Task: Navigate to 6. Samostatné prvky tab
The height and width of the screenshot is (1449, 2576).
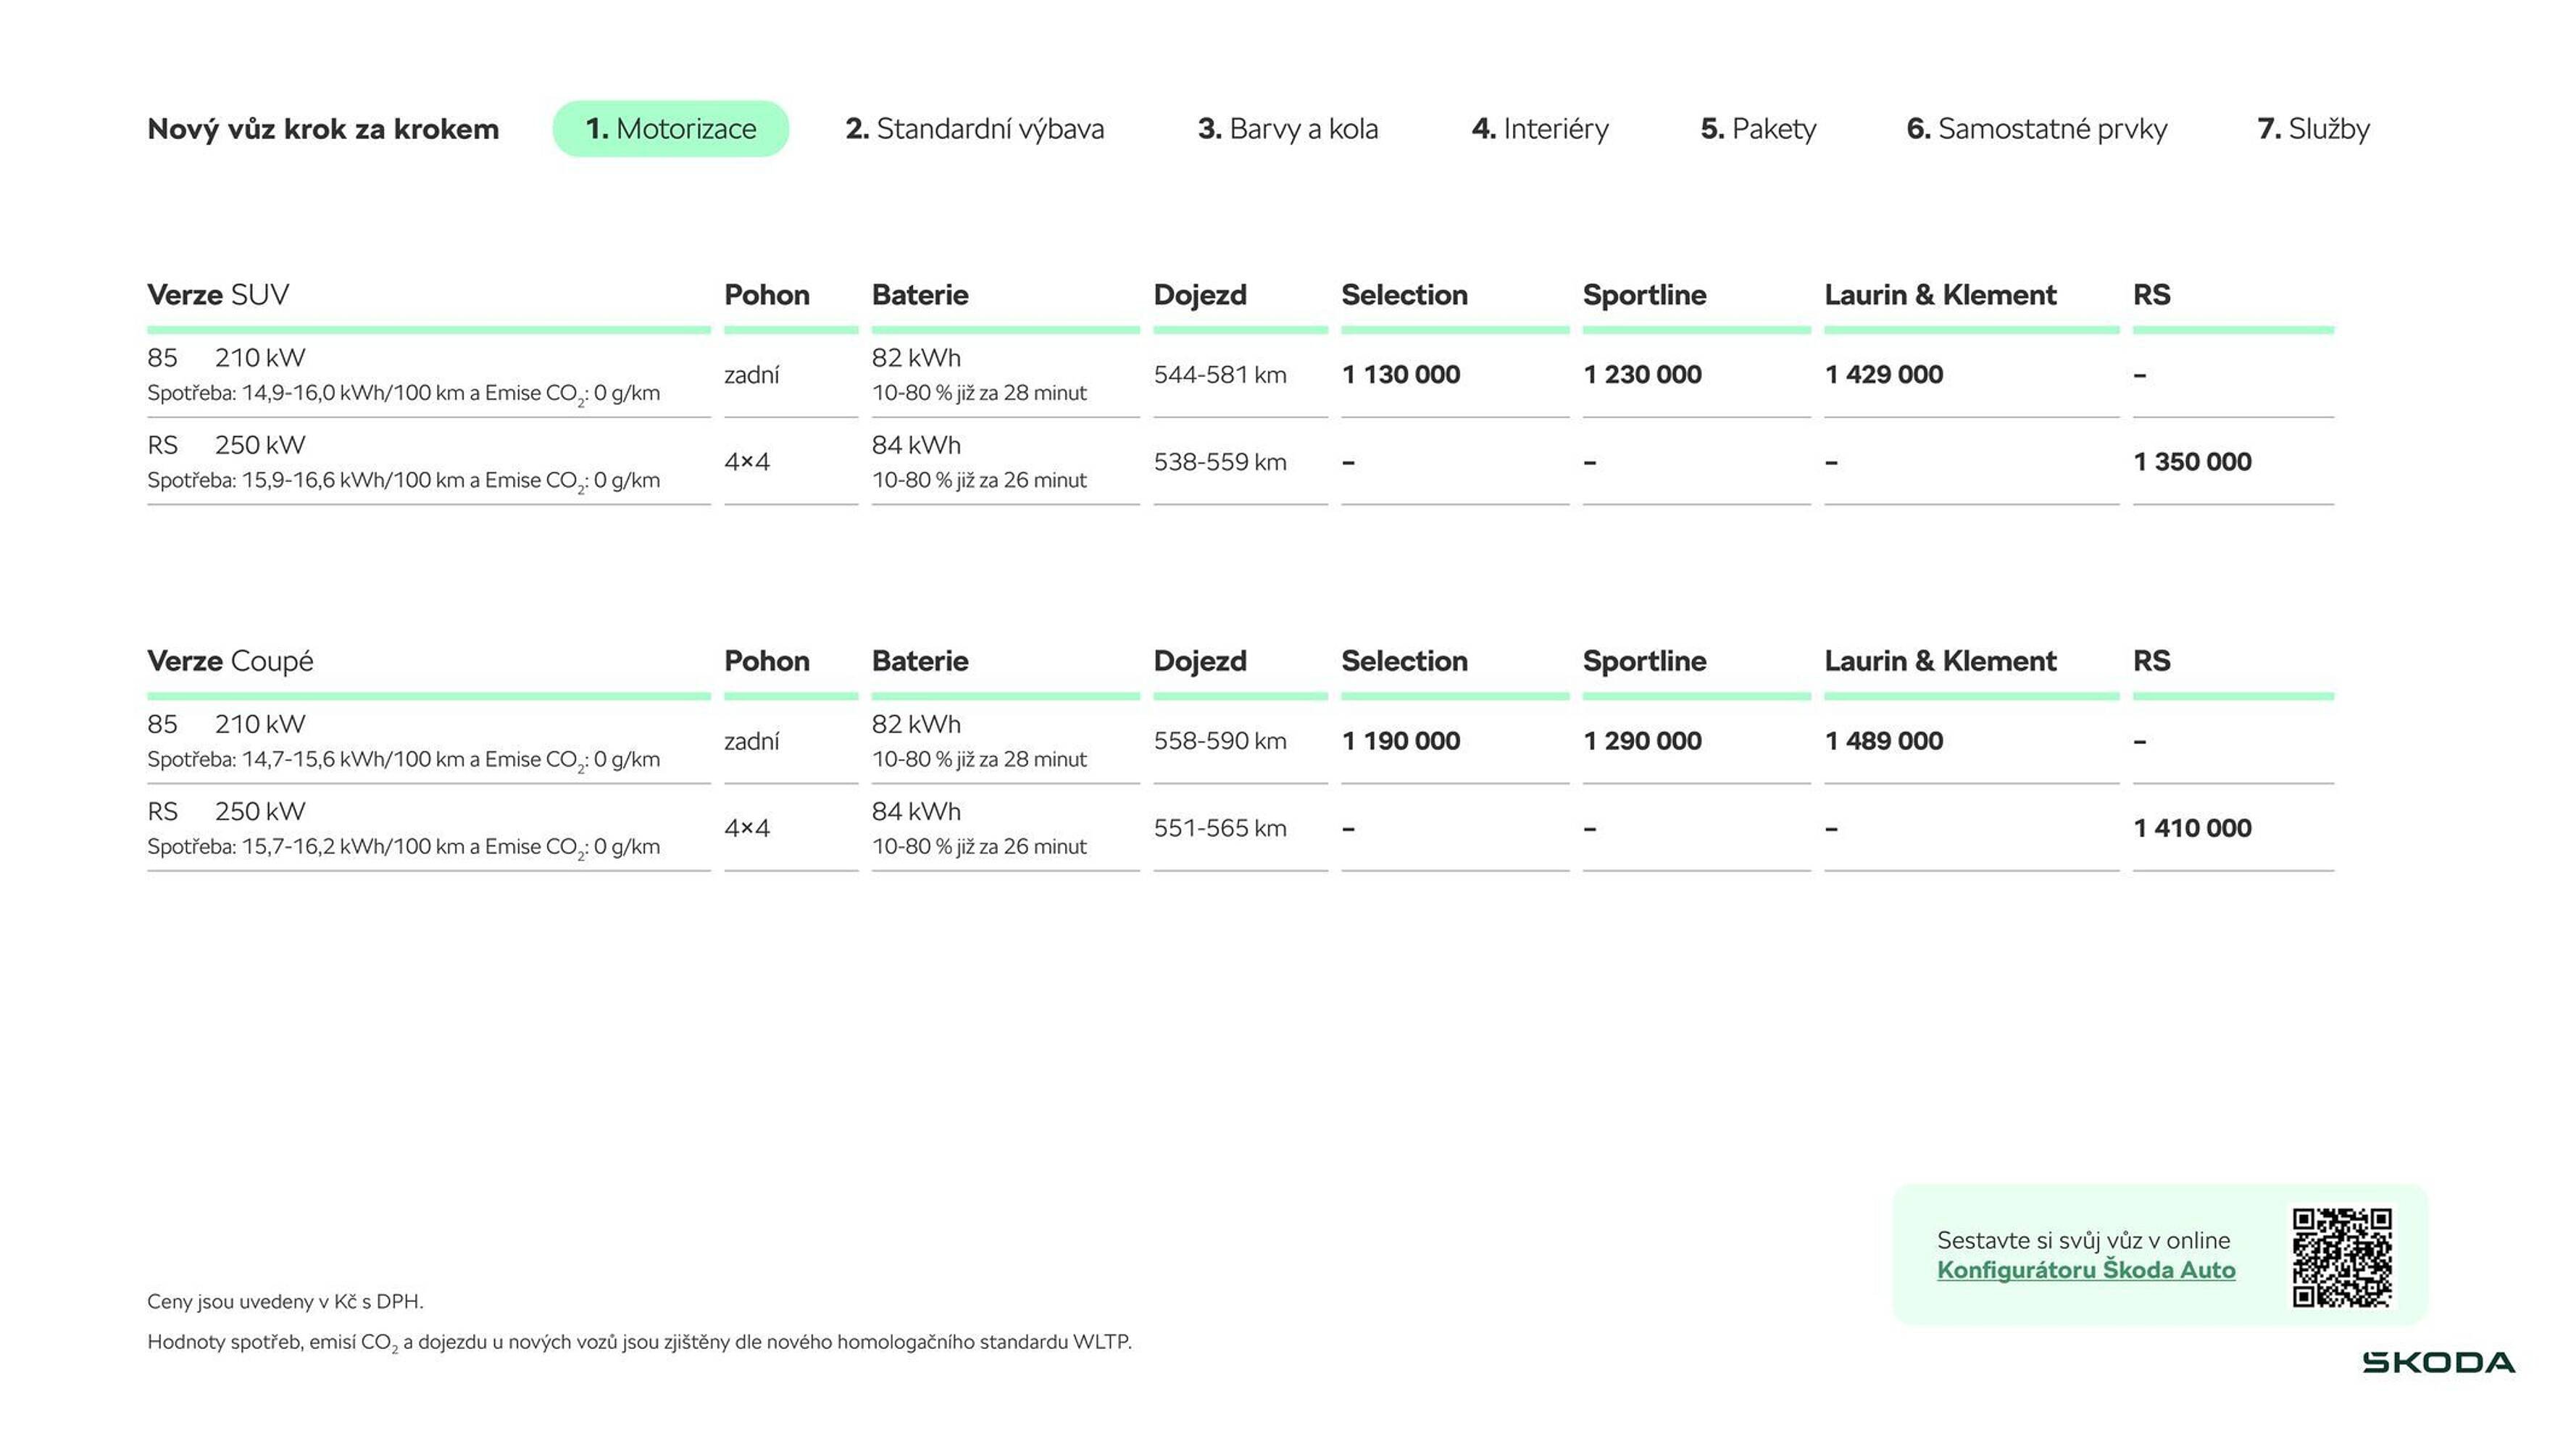Action: 2036,129
